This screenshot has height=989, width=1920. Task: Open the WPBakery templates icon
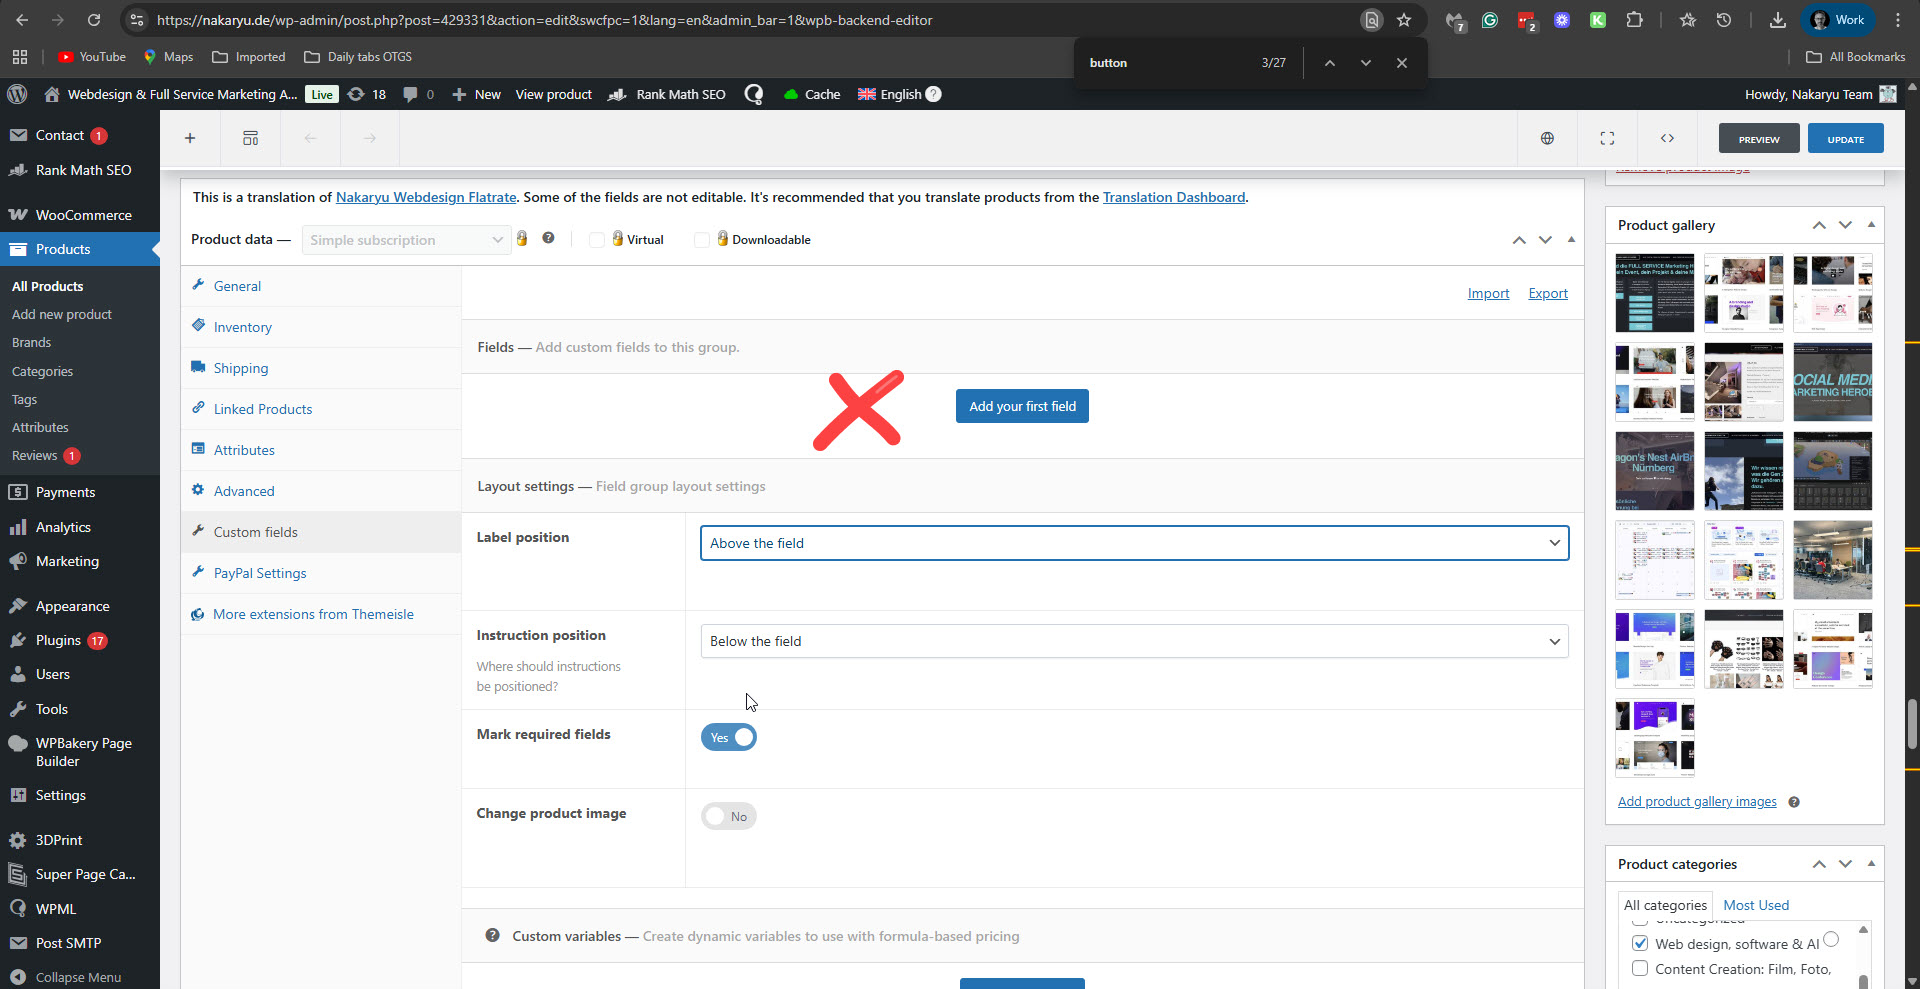click(250, 138)
